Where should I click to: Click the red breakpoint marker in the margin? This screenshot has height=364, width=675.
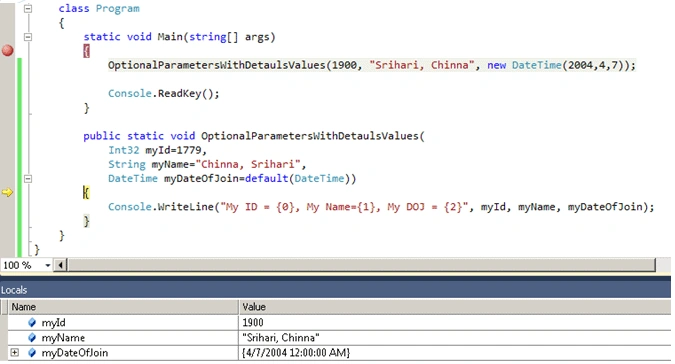coord(7,51)
